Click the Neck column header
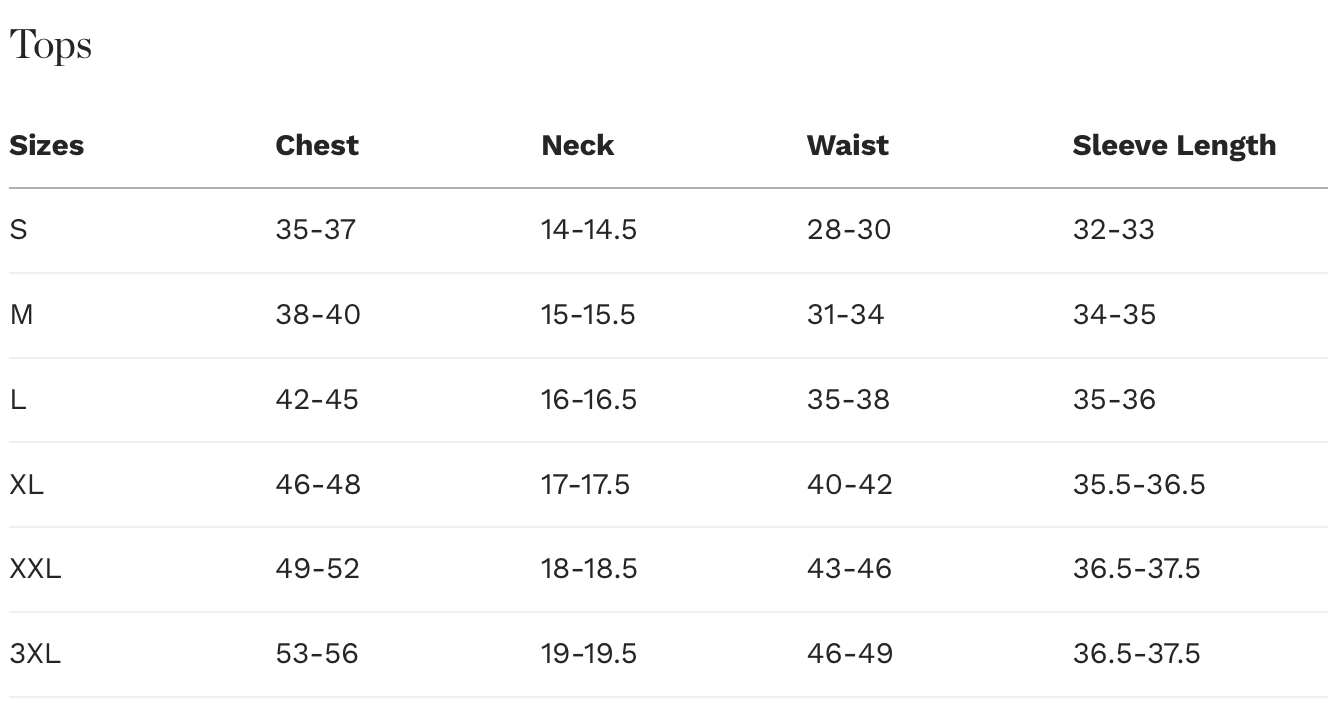Image resolution: width=1328 pixels, height=704 pixels. 578,145
